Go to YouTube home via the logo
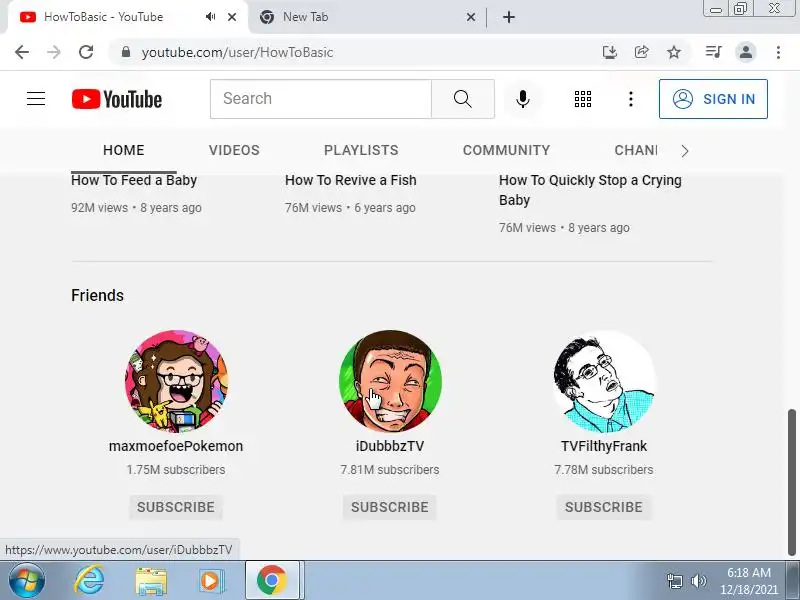This screenshot has width=800, height=600. [117, 99]
